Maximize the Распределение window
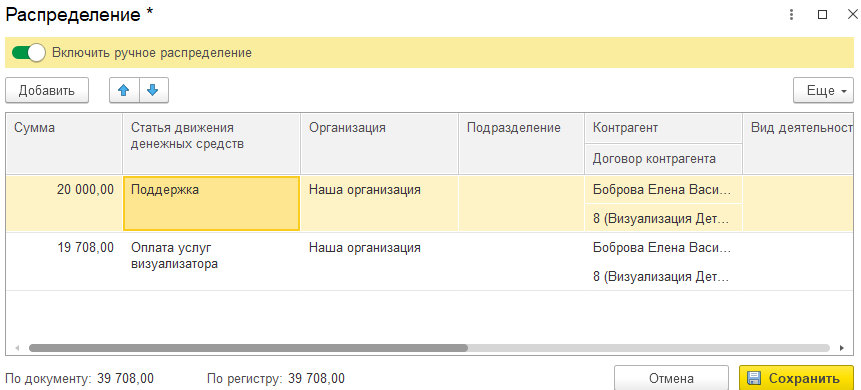The width and height of the screenshot is (861, 390). pyautogui.click(x=823, y=15)
